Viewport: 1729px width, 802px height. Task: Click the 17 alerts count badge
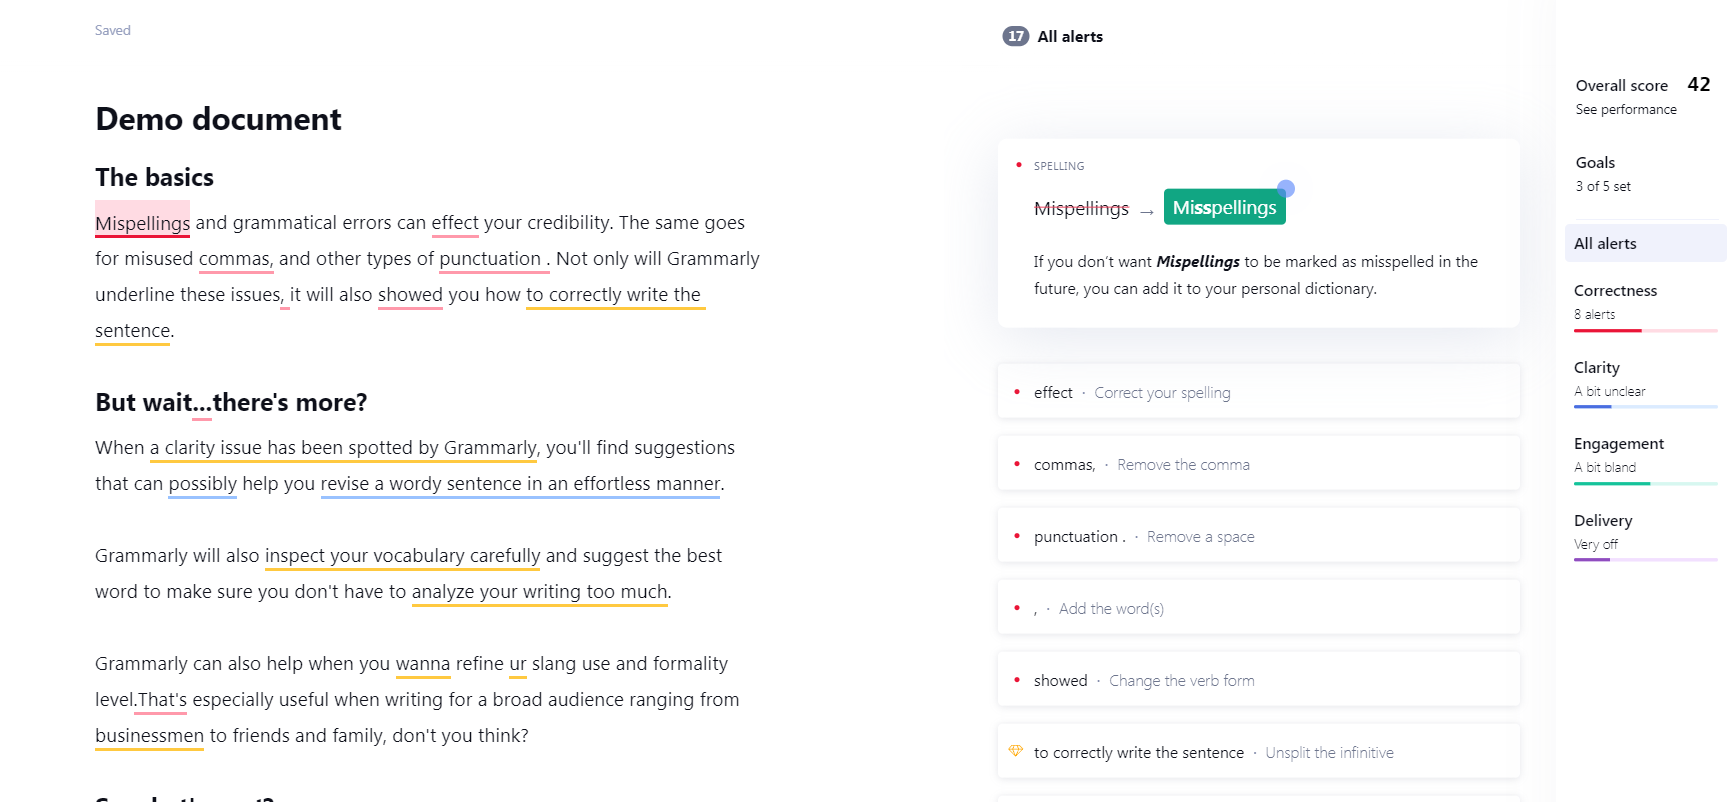coord(1015,36)
